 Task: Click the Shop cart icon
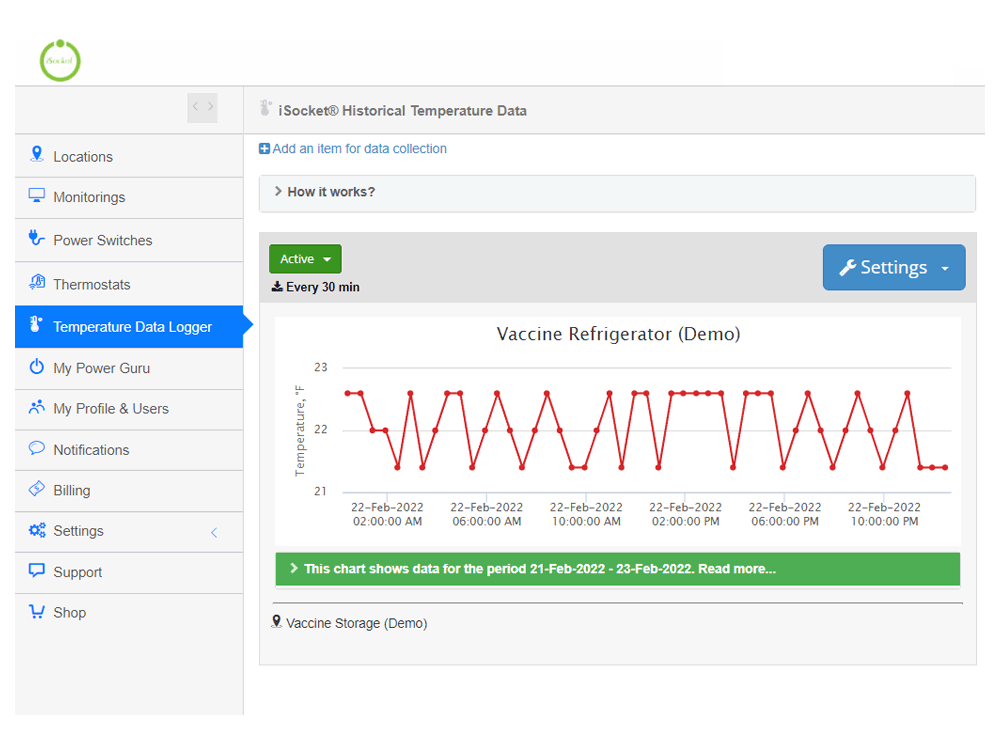(37, 612)
